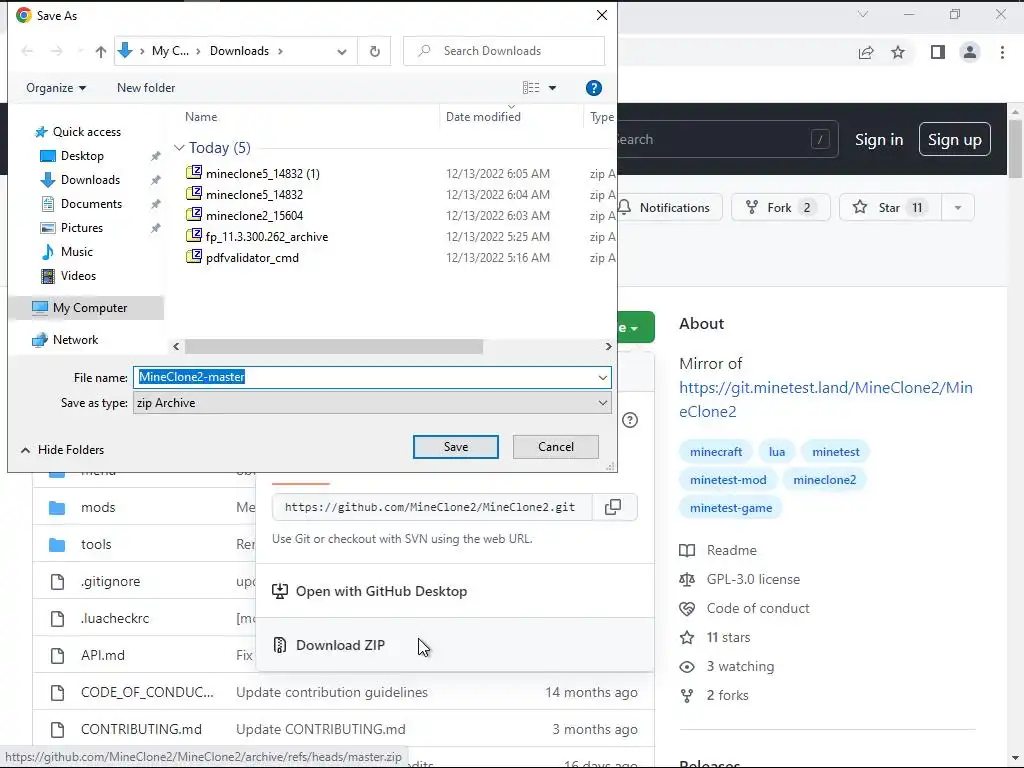This screenshot has width=1024, height=768.
Task: Share this page from Chrome toolbar
Action: [x=866, y=52]
